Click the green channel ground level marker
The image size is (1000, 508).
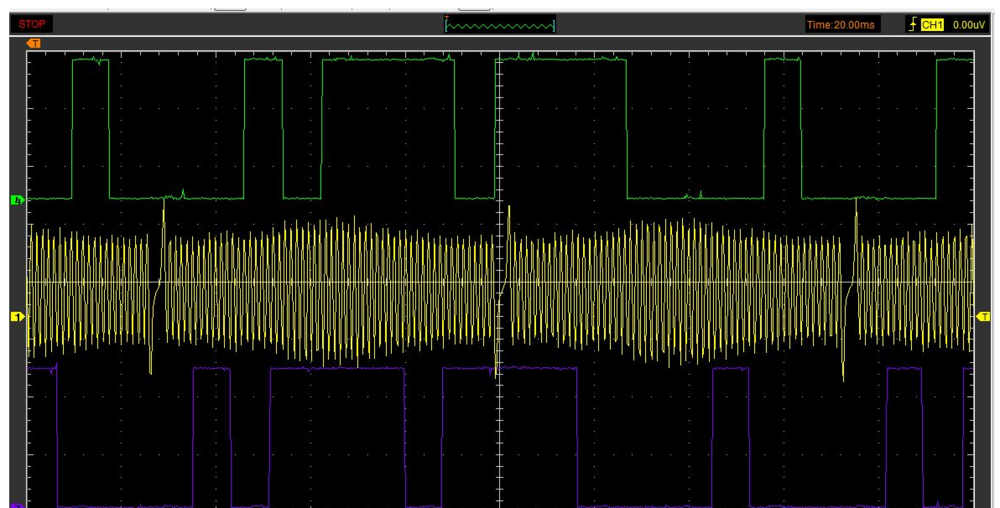(16, 200)
